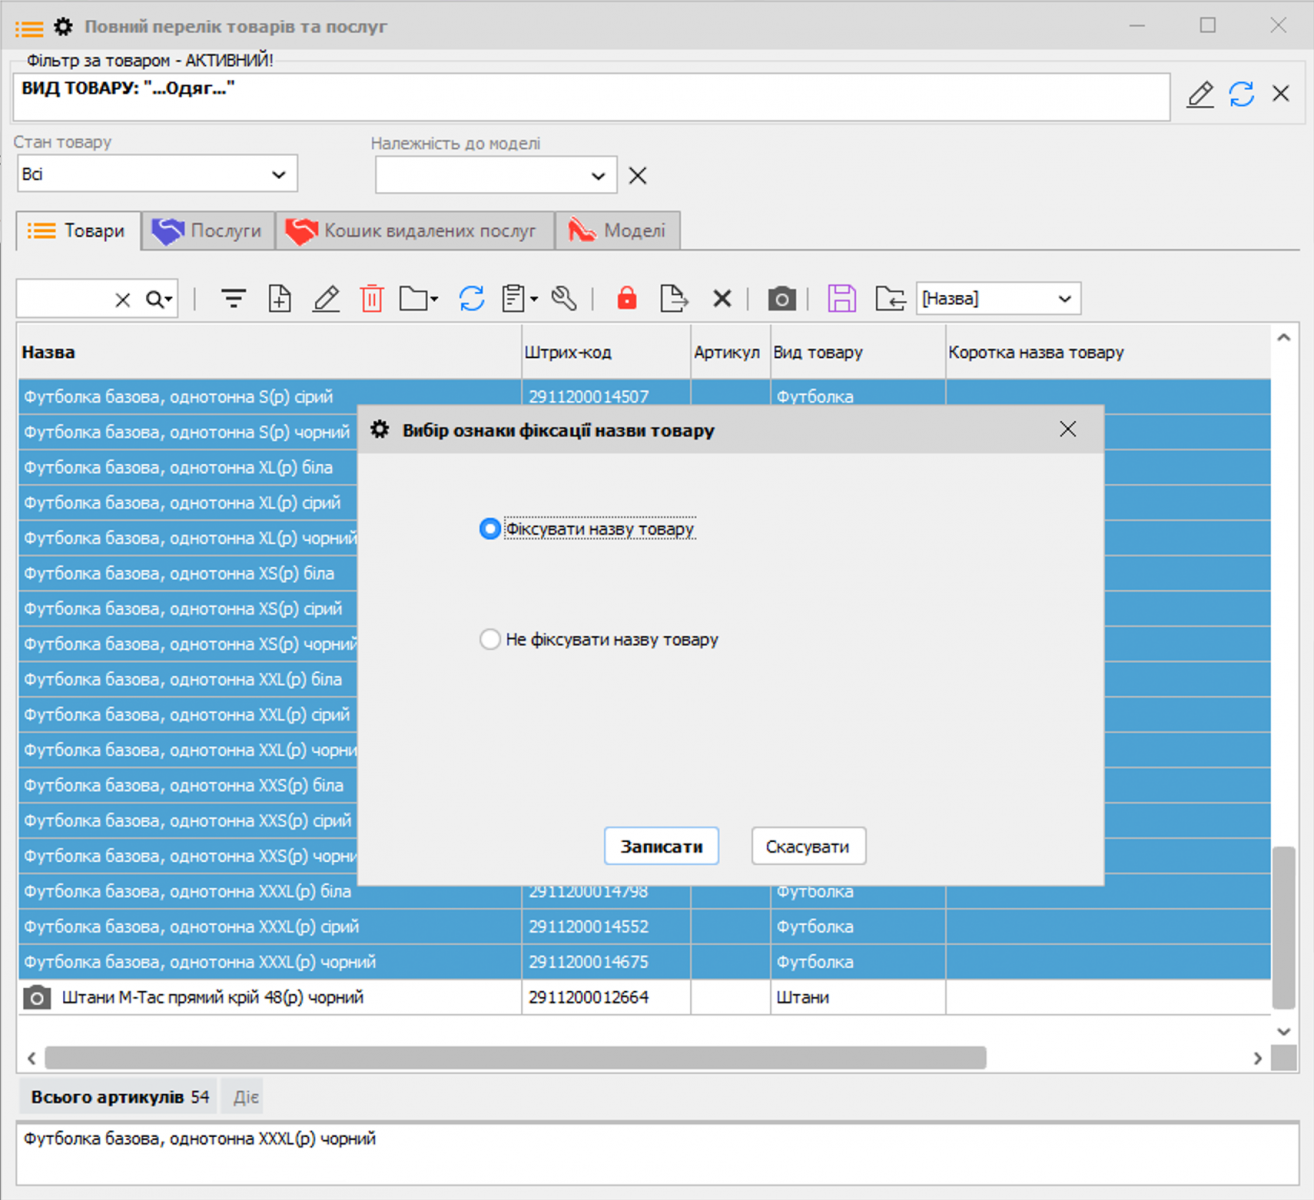
Task: Open the 'Стан товару' dropdown
Action: (157, 174)
